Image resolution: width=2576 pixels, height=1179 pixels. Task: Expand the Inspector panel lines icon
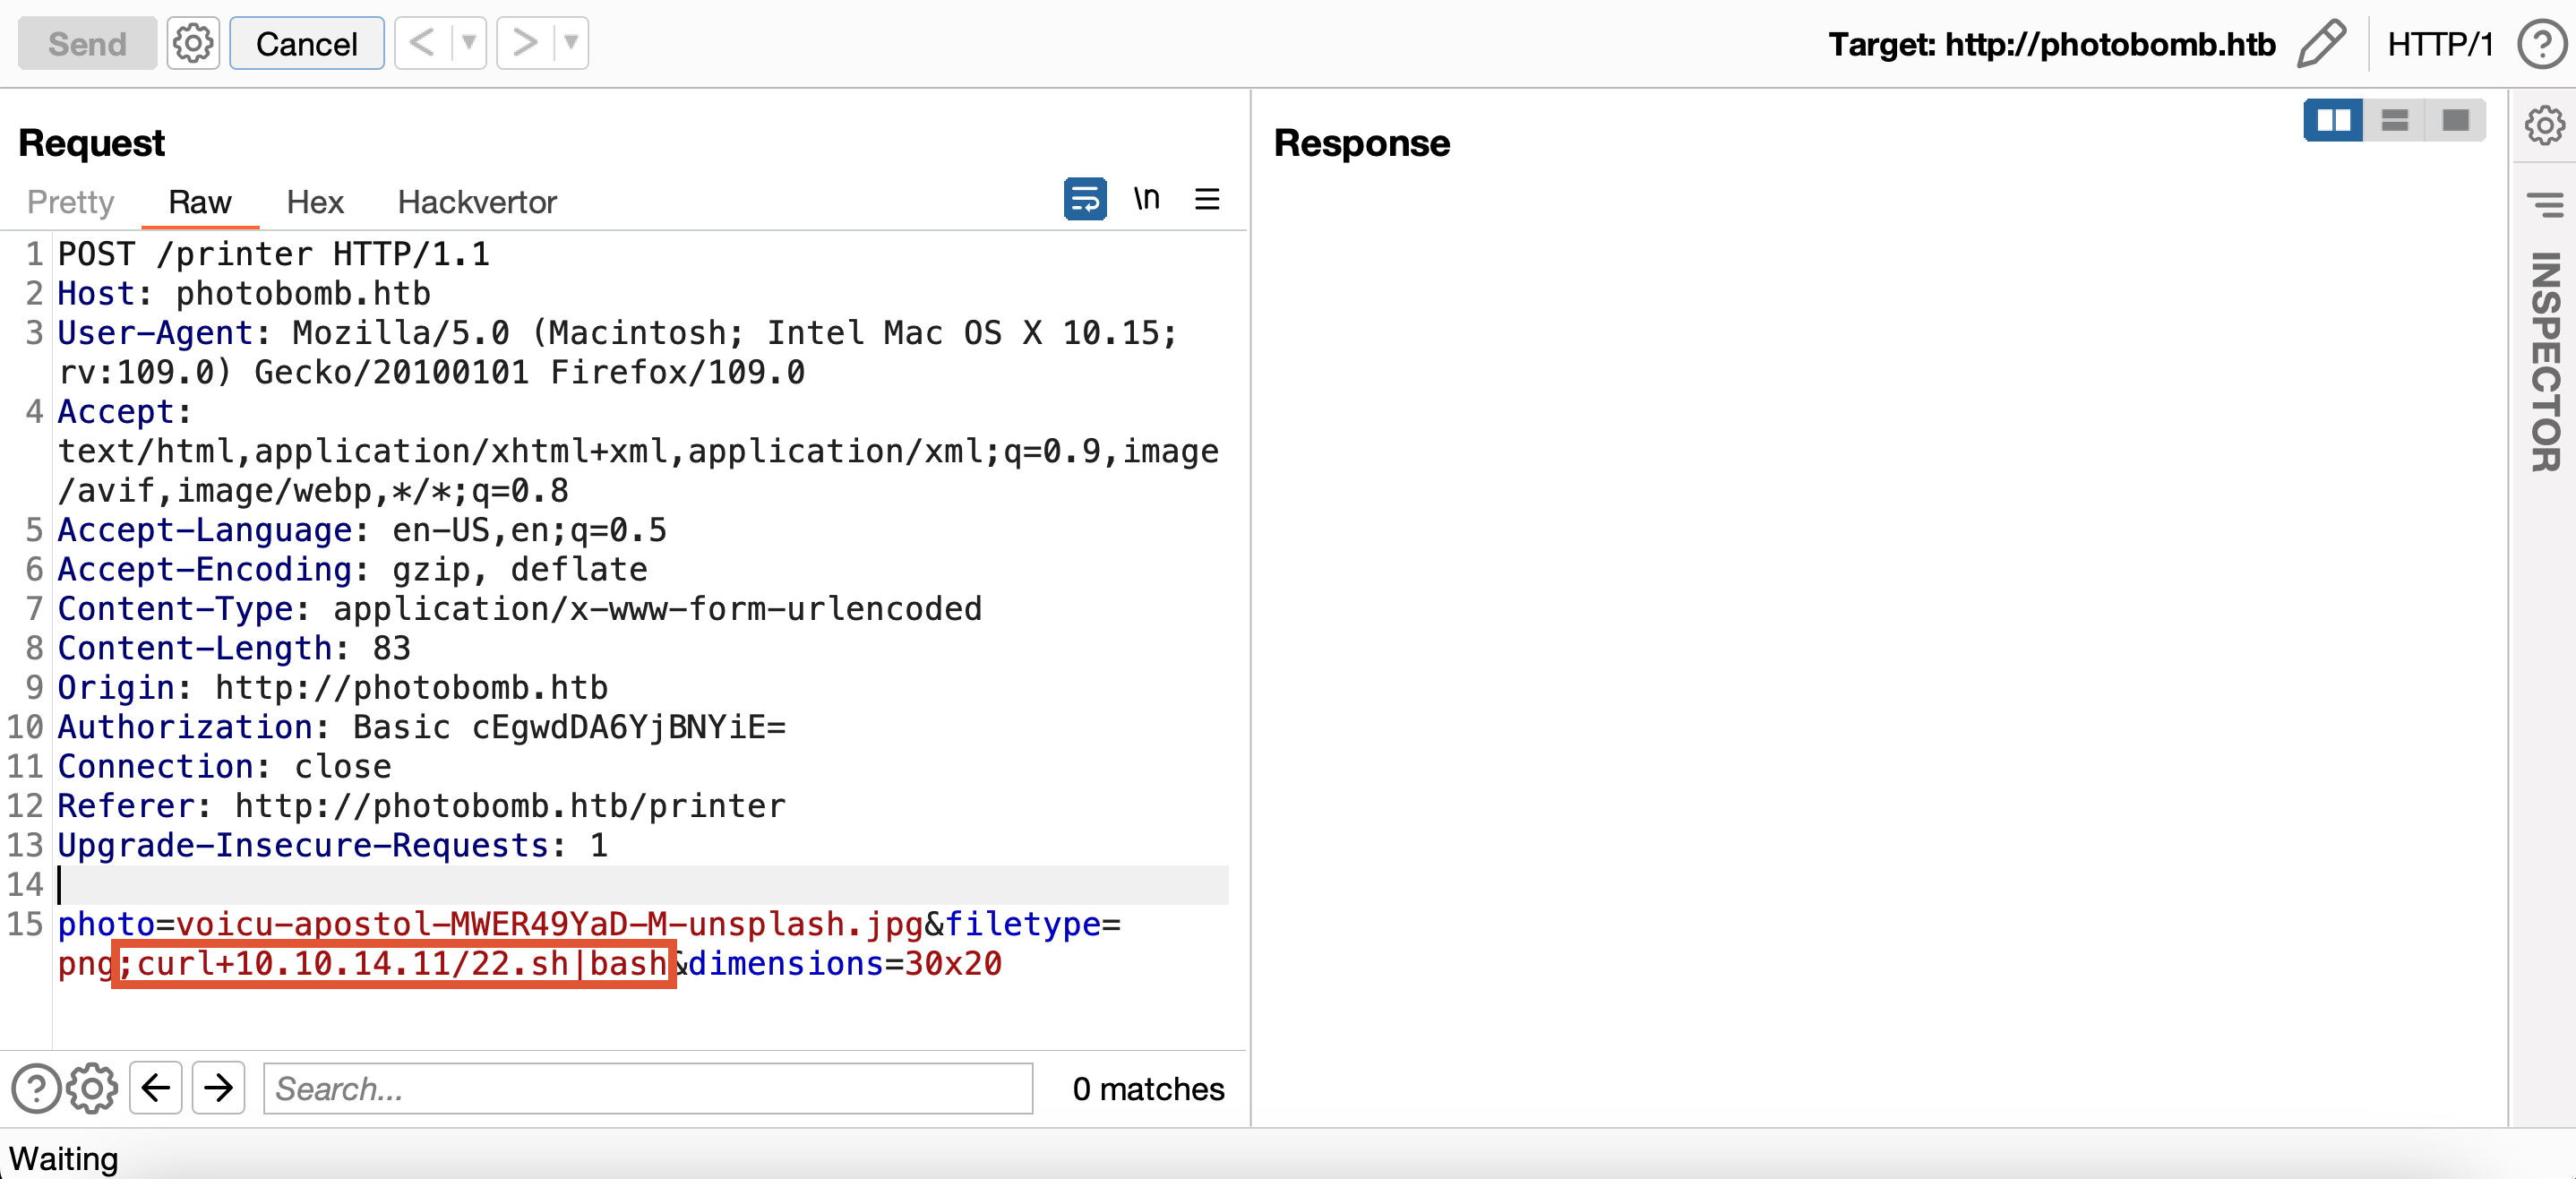click(2545, 204)
